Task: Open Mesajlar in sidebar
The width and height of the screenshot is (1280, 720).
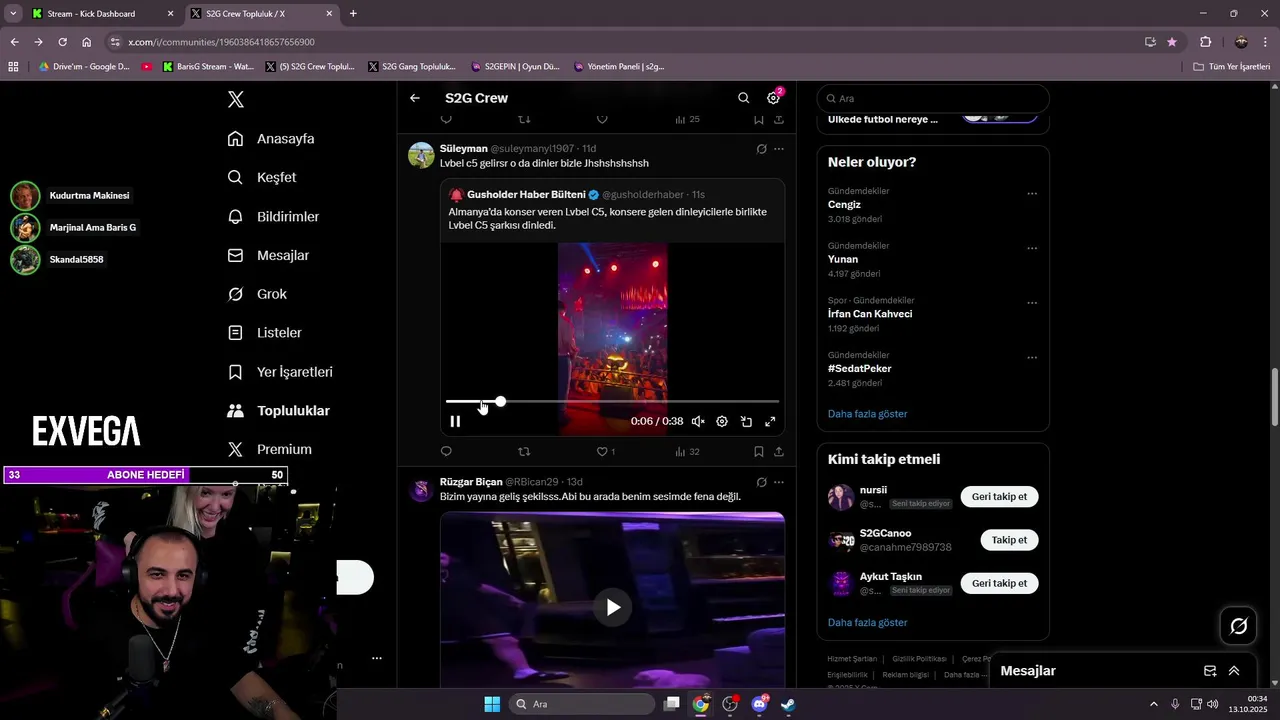Action: pyautogui.click(x=268, y=255)
